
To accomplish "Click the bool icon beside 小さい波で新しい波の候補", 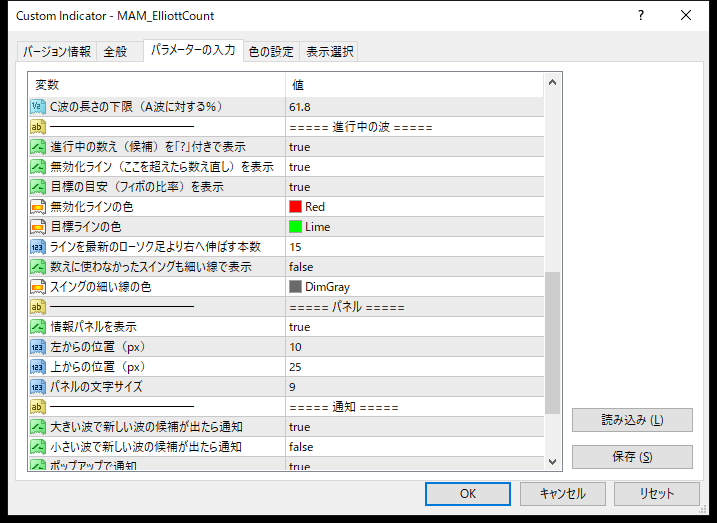I will [x=38, y=447].
